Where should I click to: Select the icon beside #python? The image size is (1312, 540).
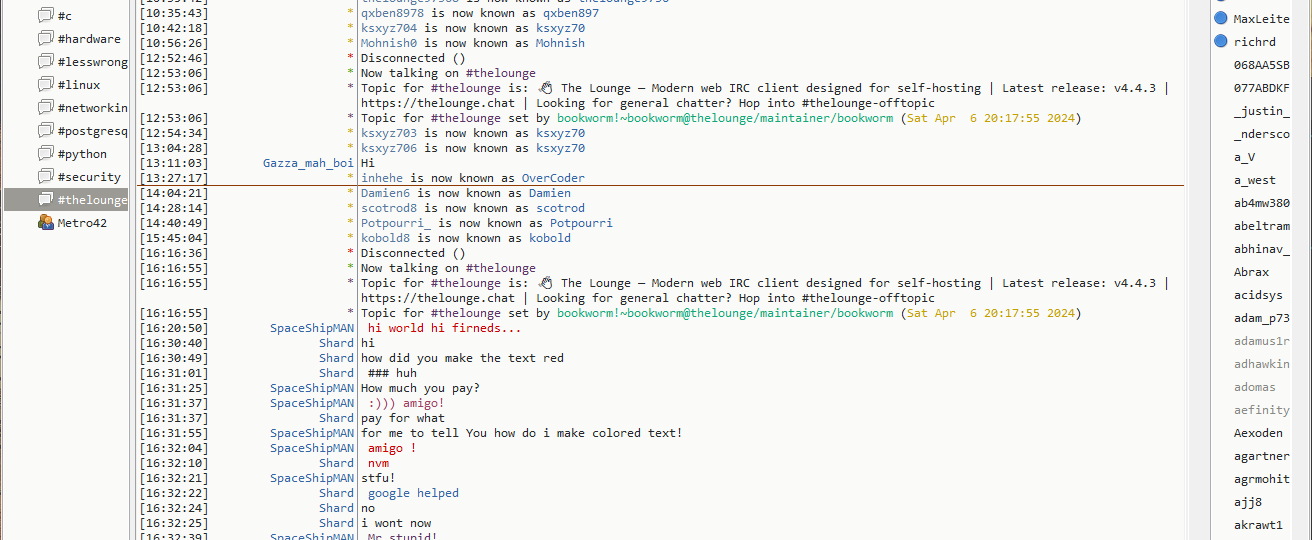pyautogui.click(x=45, y=153)
